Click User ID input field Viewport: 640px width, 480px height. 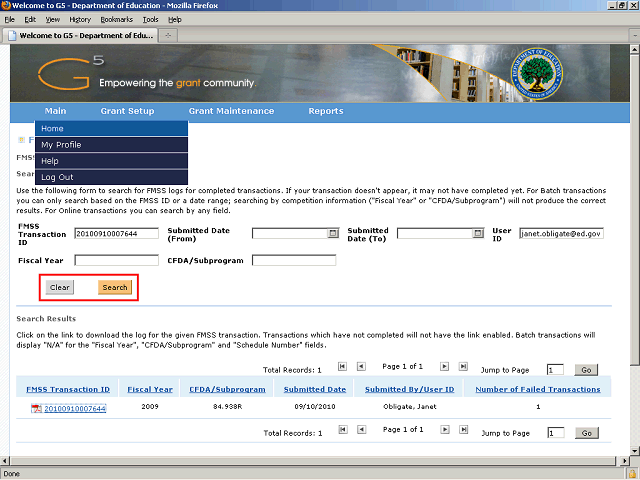561,233
